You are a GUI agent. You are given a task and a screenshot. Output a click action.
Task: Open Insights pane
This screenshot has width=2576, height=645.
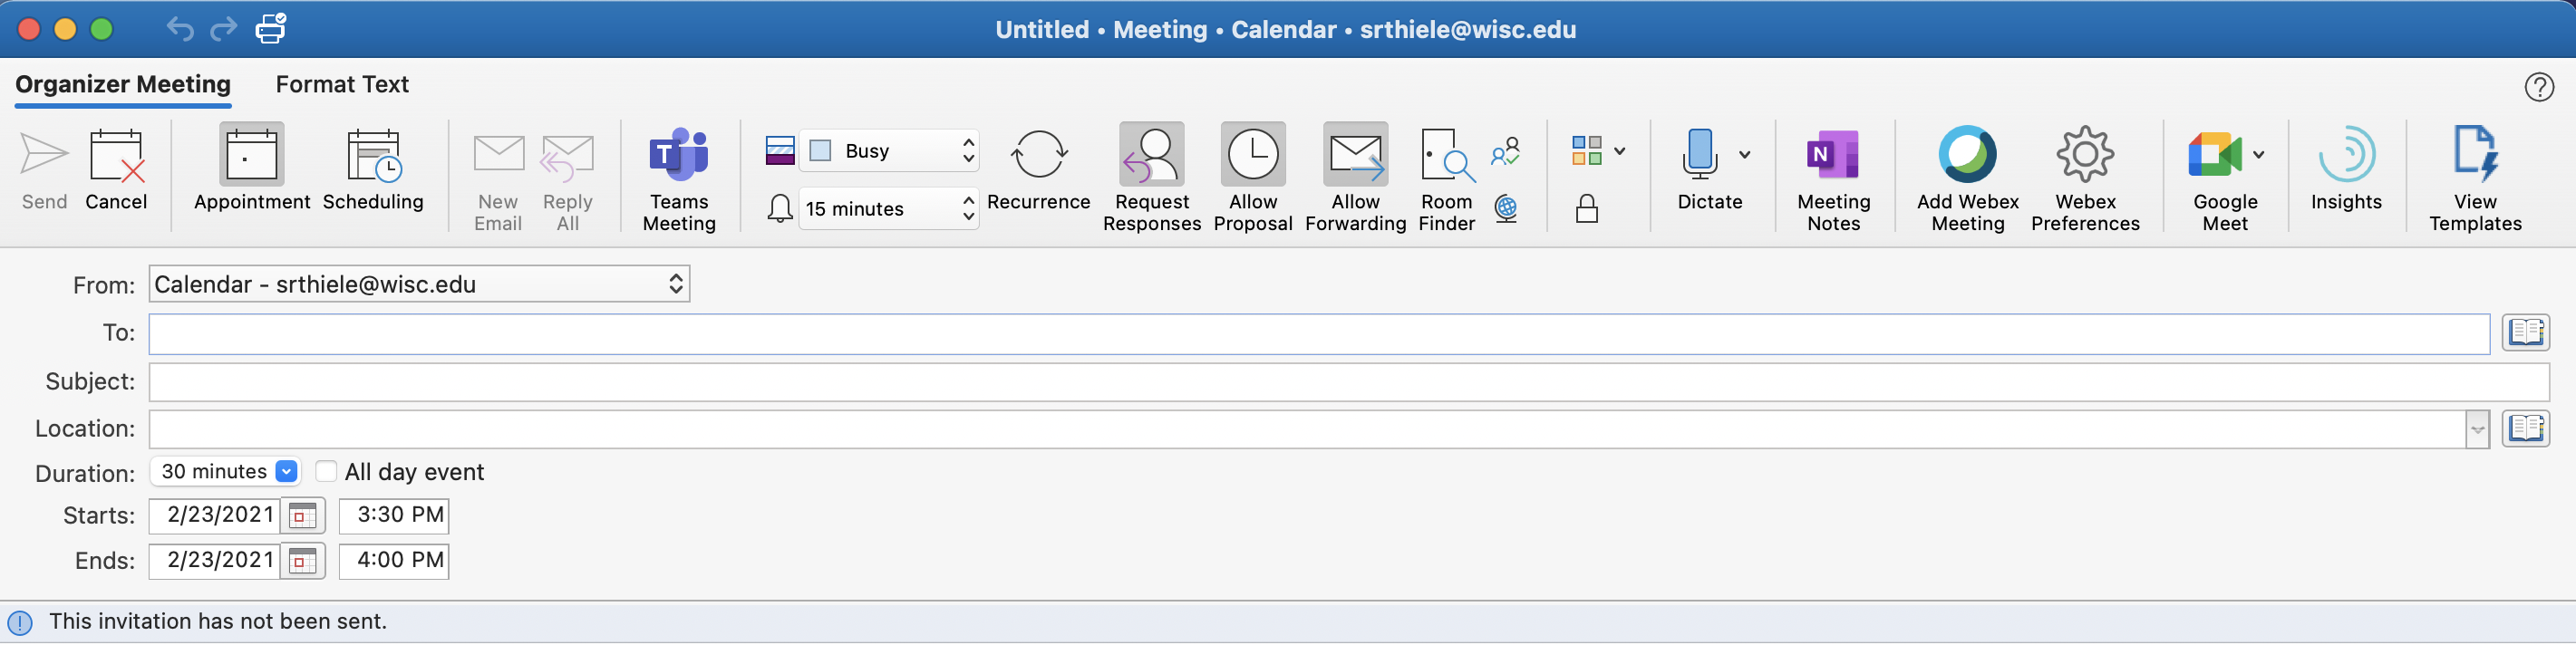(x=2346, y=155)
